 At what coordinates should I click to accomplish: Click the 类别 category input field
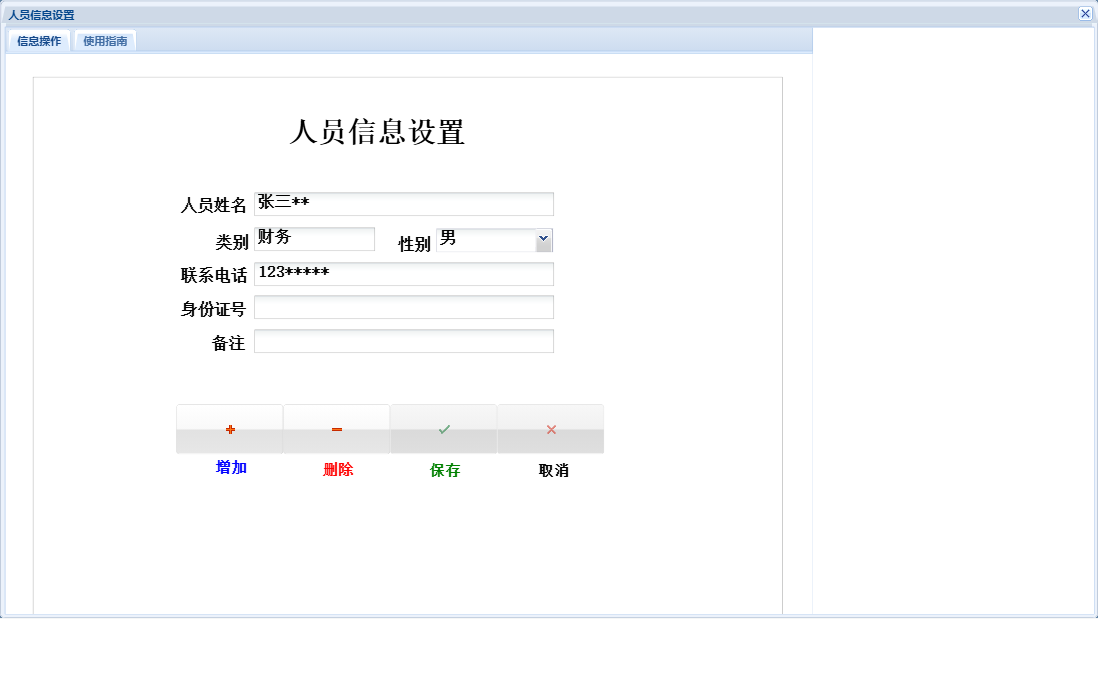point(315,238)
